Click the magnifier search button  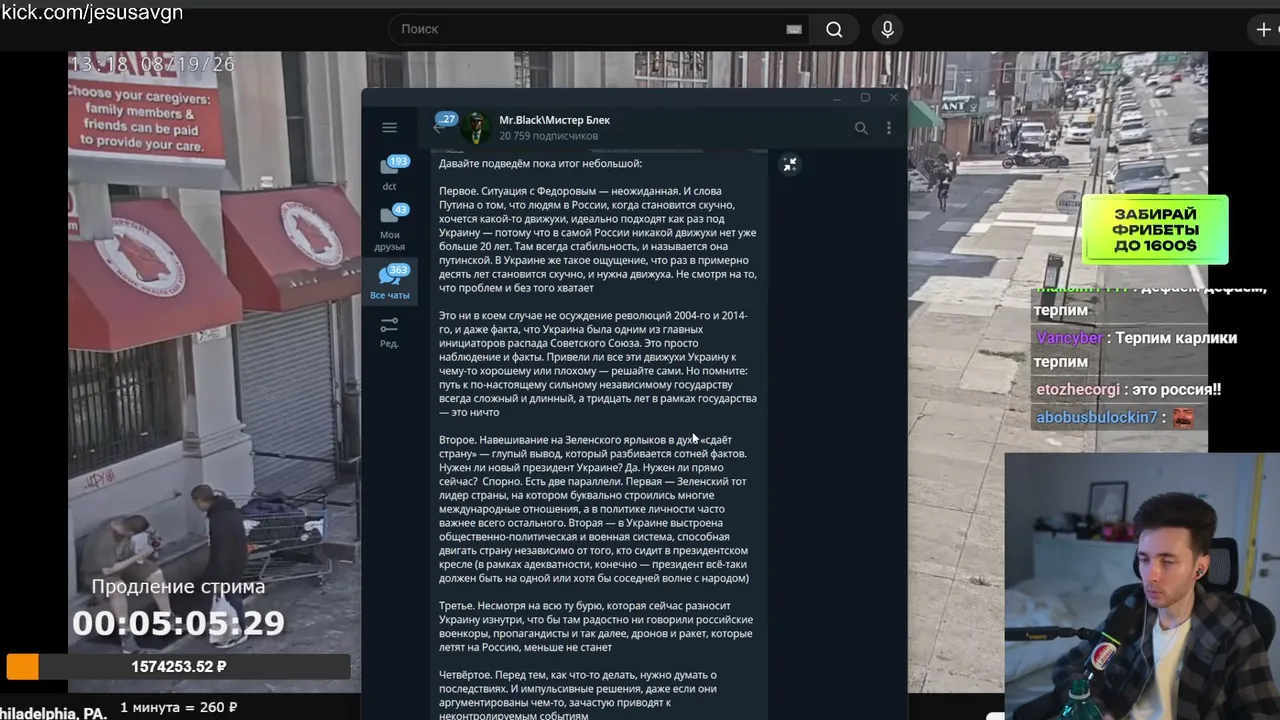[834, 29]
